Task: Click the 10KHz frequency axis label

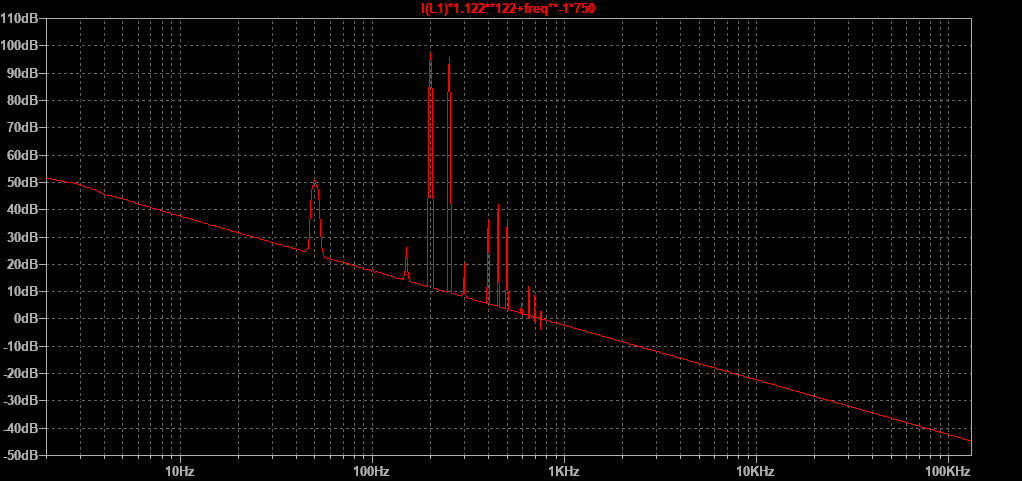Action: (x=755, y=470)
